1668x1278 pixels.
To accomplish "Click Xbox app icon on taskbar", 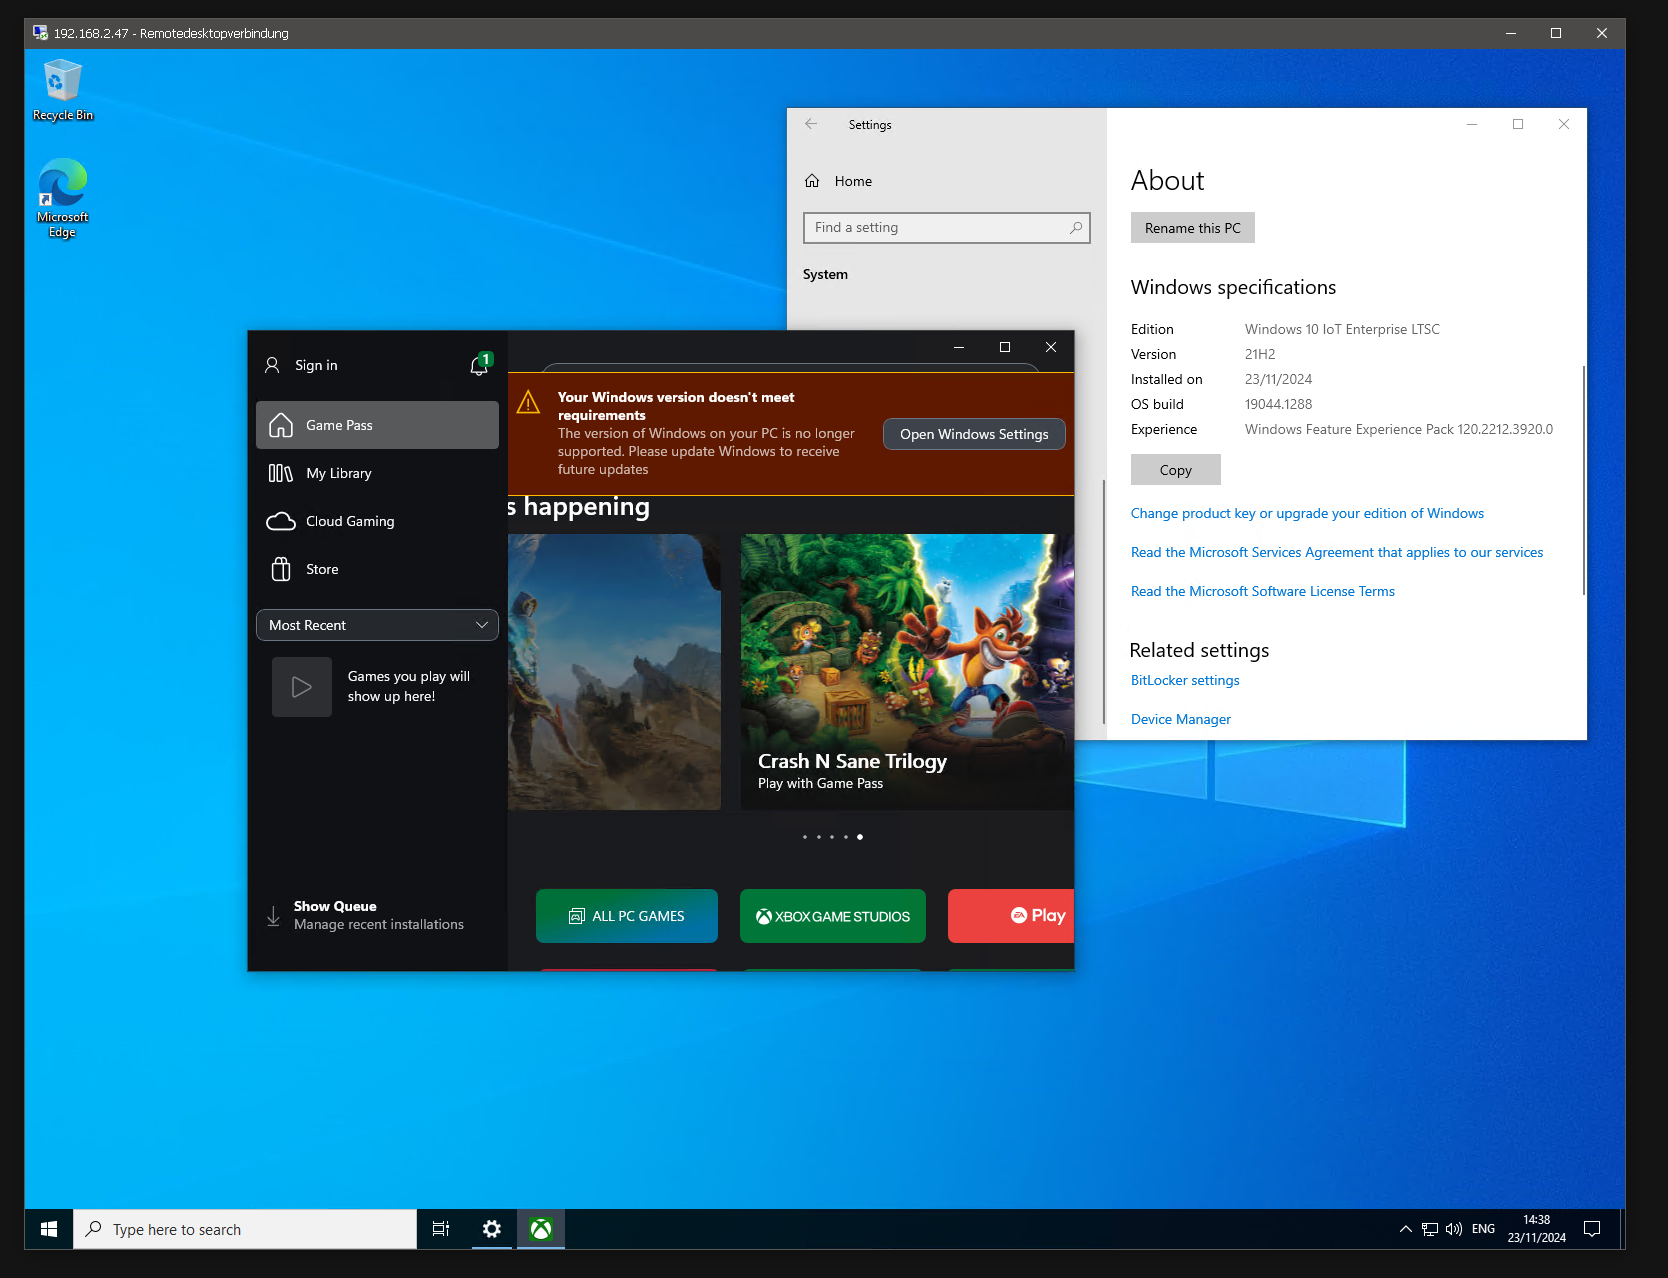I will [x=541, y=1229].
